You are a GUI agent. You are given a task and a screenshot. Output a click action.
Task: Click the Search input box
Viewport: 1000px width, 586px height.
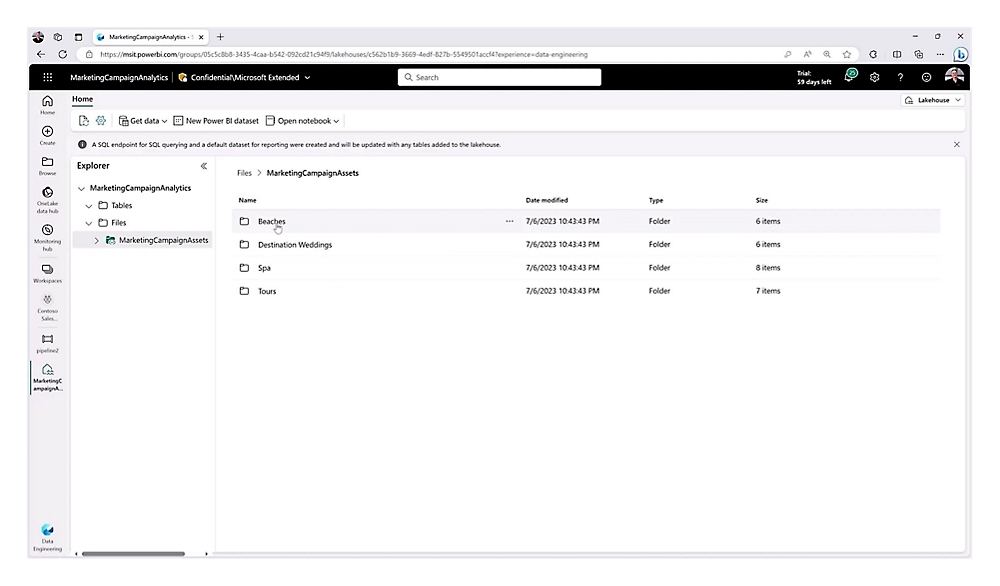499,77
